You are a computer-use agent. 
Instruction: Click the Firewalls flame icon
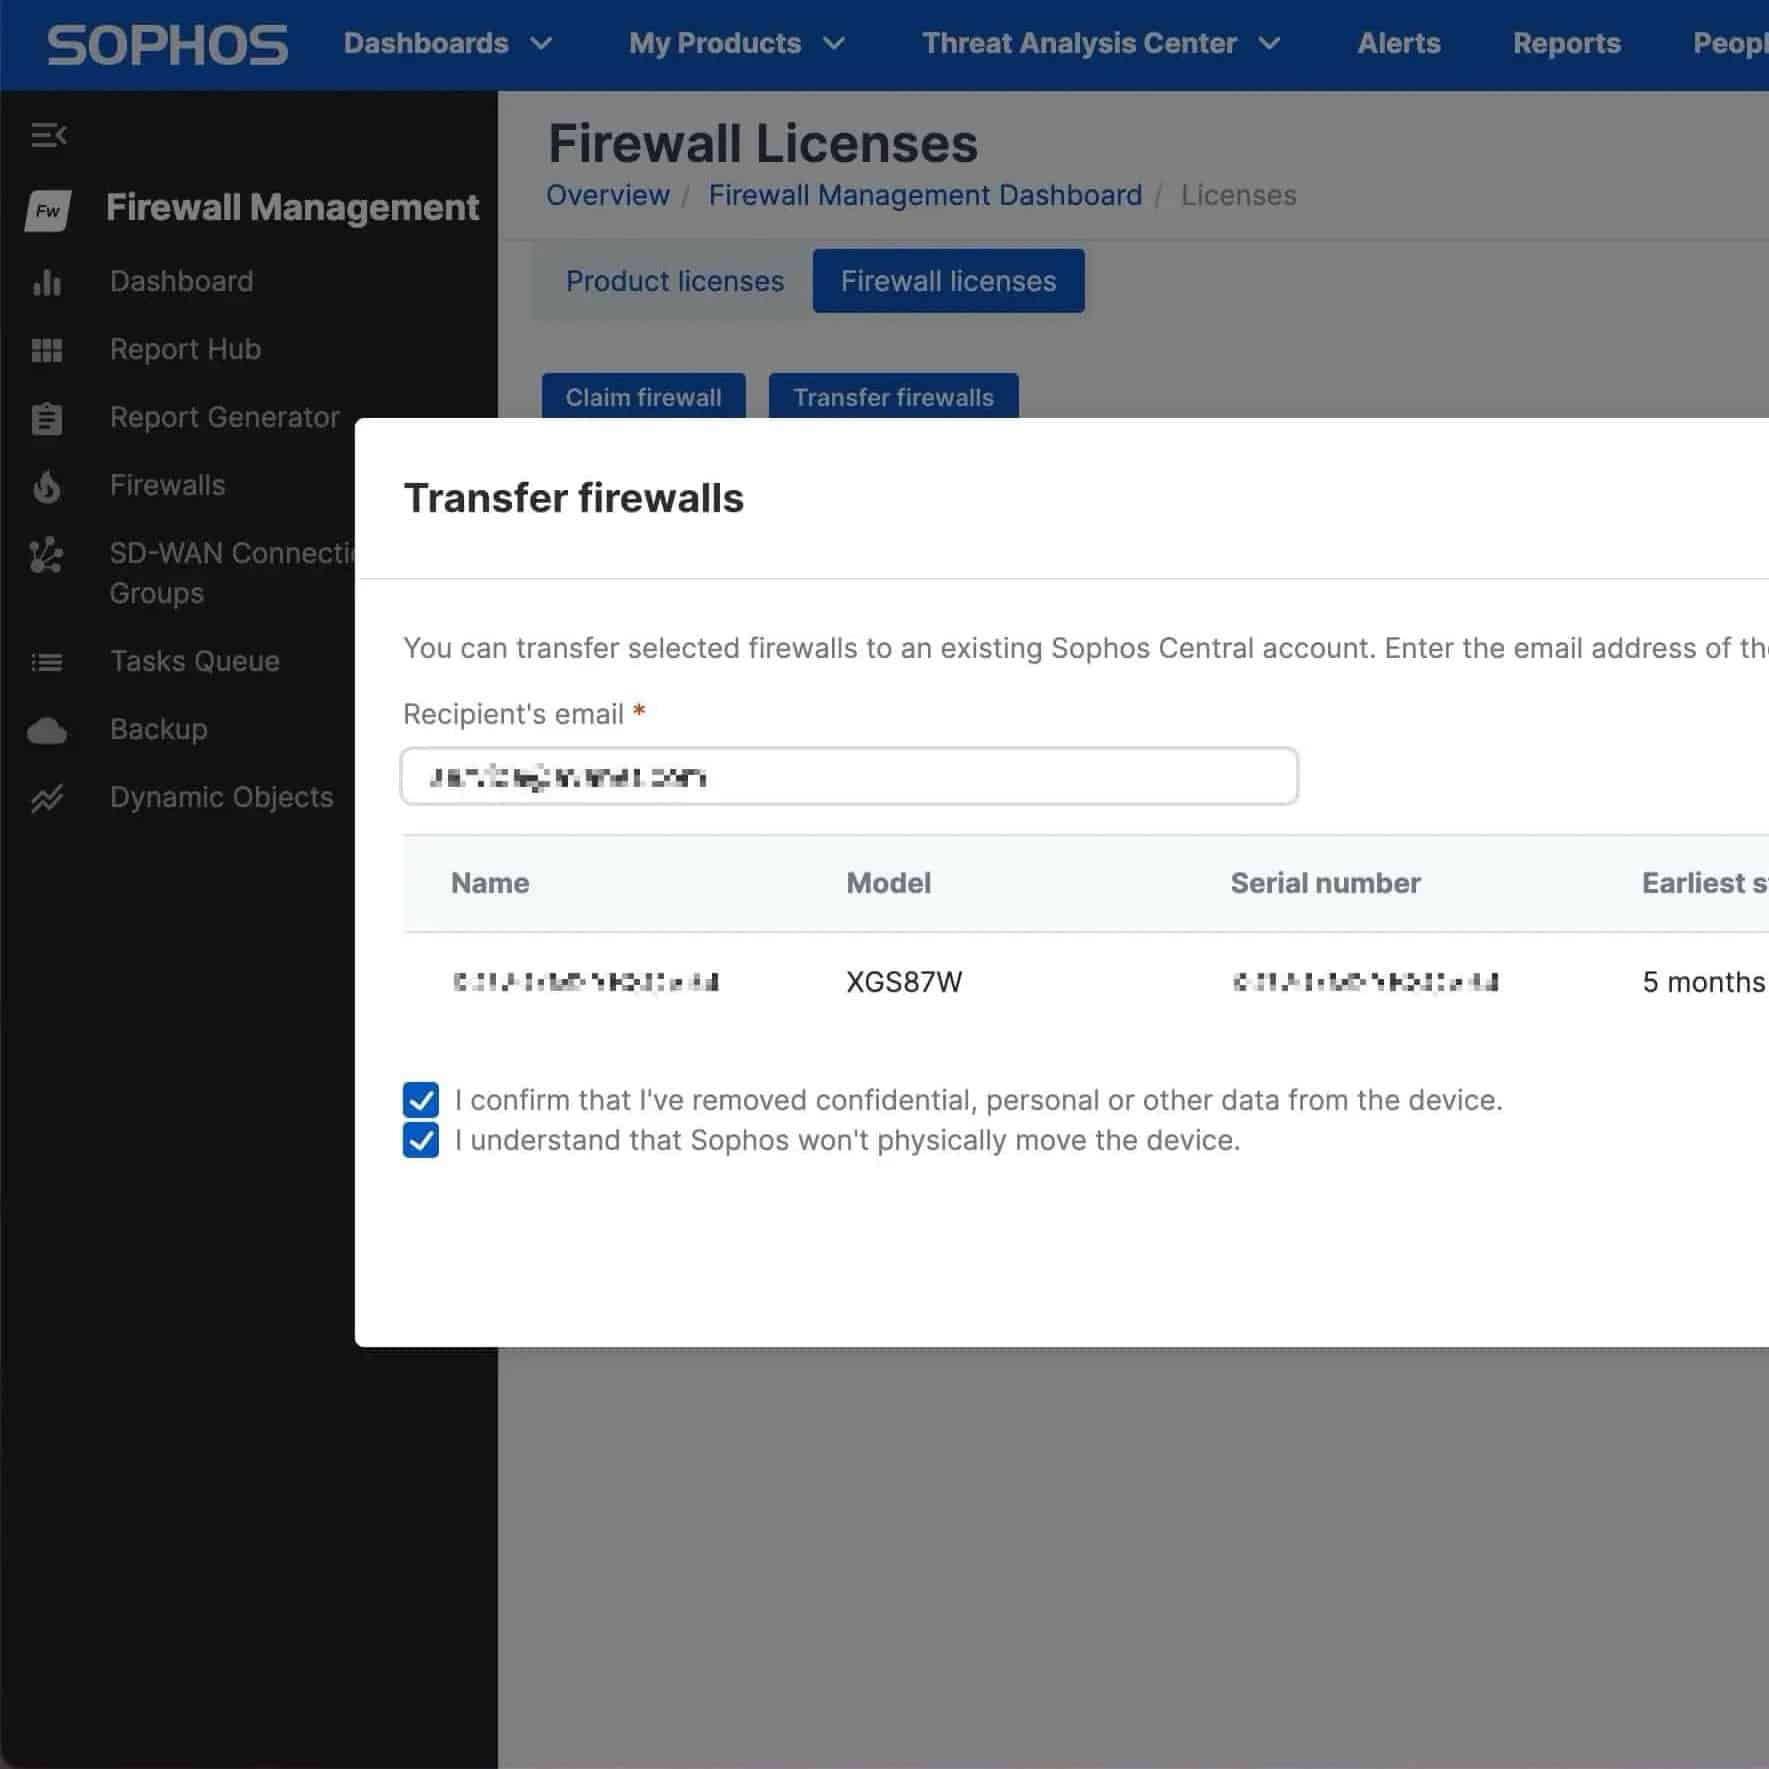click(47, 487)
